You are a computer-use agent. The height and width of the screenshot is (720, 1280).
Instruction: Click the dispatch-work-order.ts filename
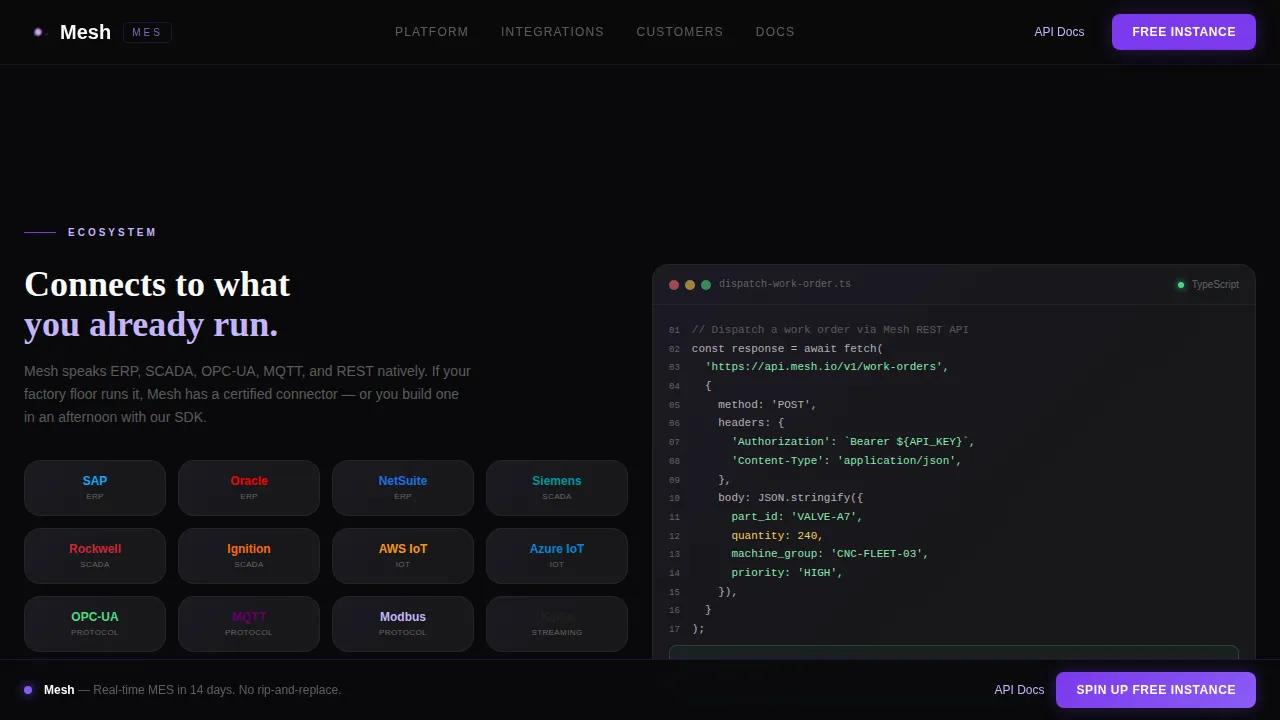coord(785,284)
